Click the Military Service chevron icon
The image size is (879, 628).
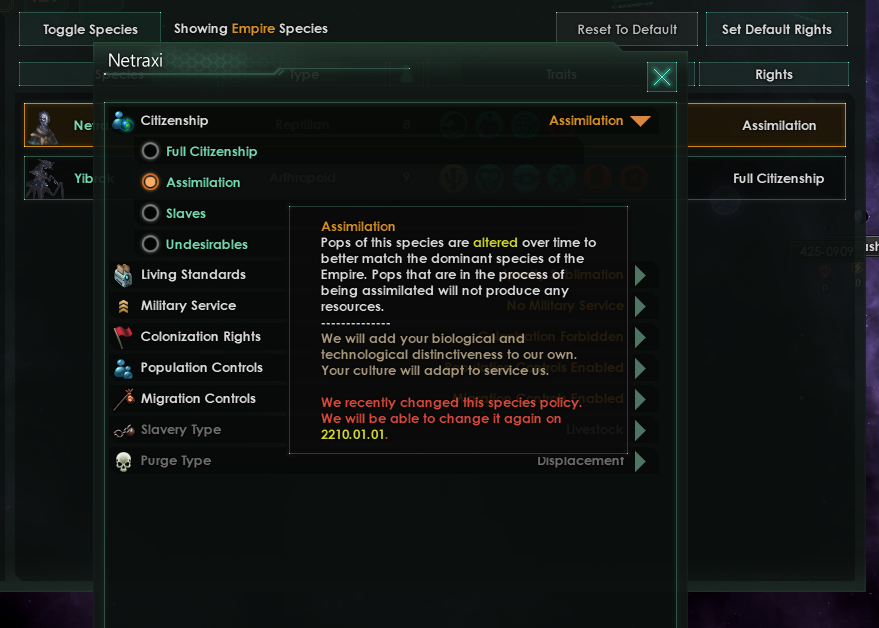[123, 306]
